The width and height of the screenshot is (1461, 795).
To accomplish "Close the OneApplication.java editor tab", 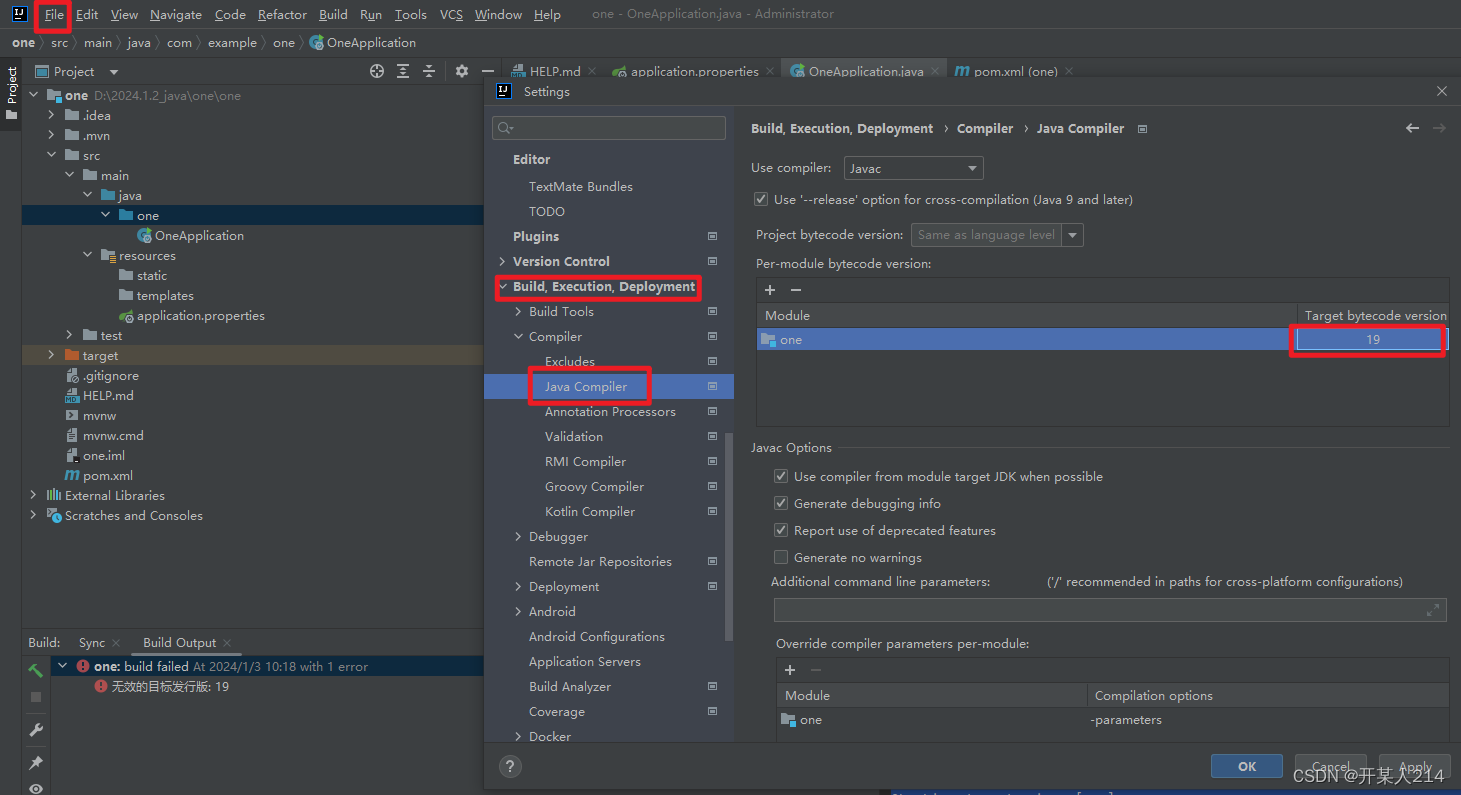I will pos(935,72).
